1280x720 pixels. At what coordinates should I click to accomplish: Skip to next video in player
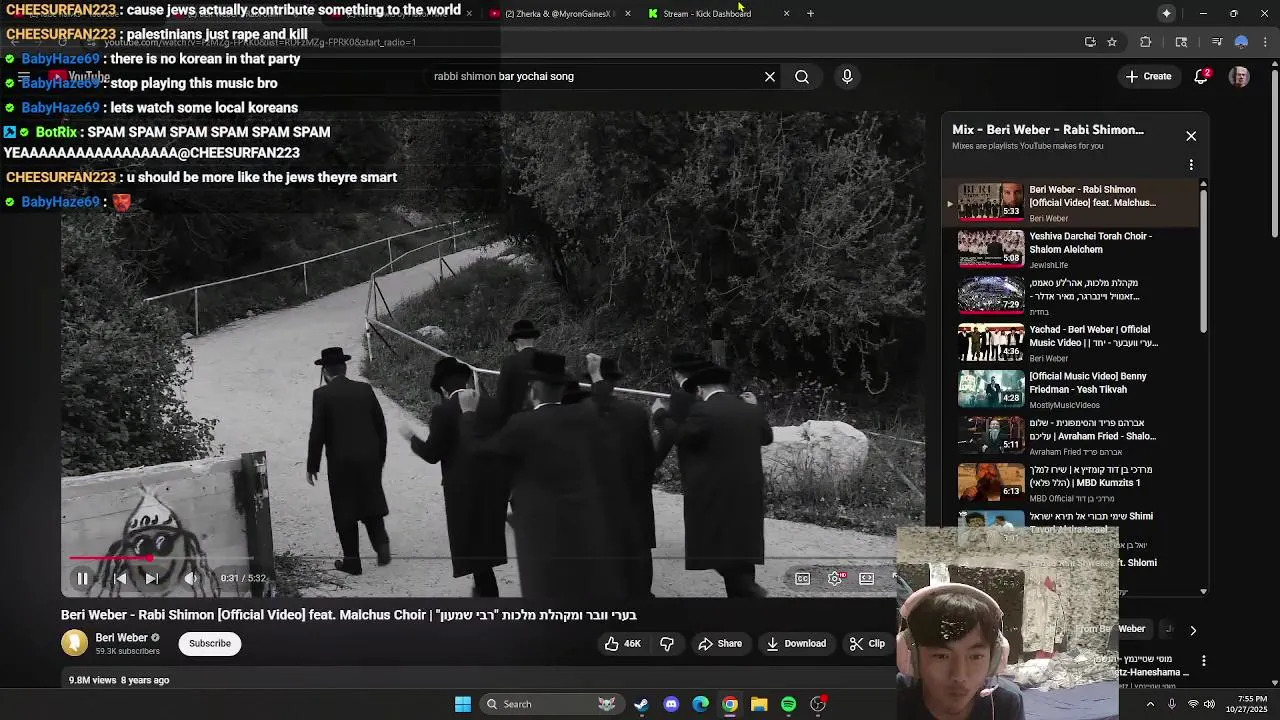point(151,578)
